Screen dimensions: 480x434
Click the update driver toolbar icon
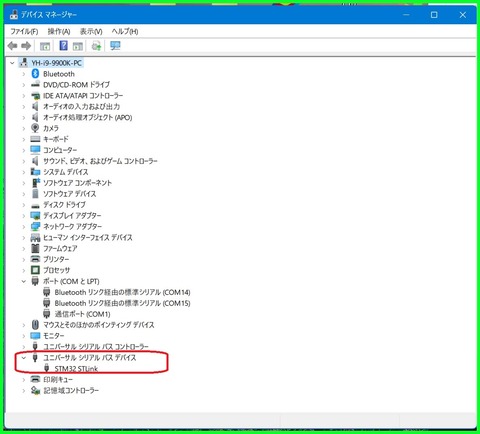96,46
